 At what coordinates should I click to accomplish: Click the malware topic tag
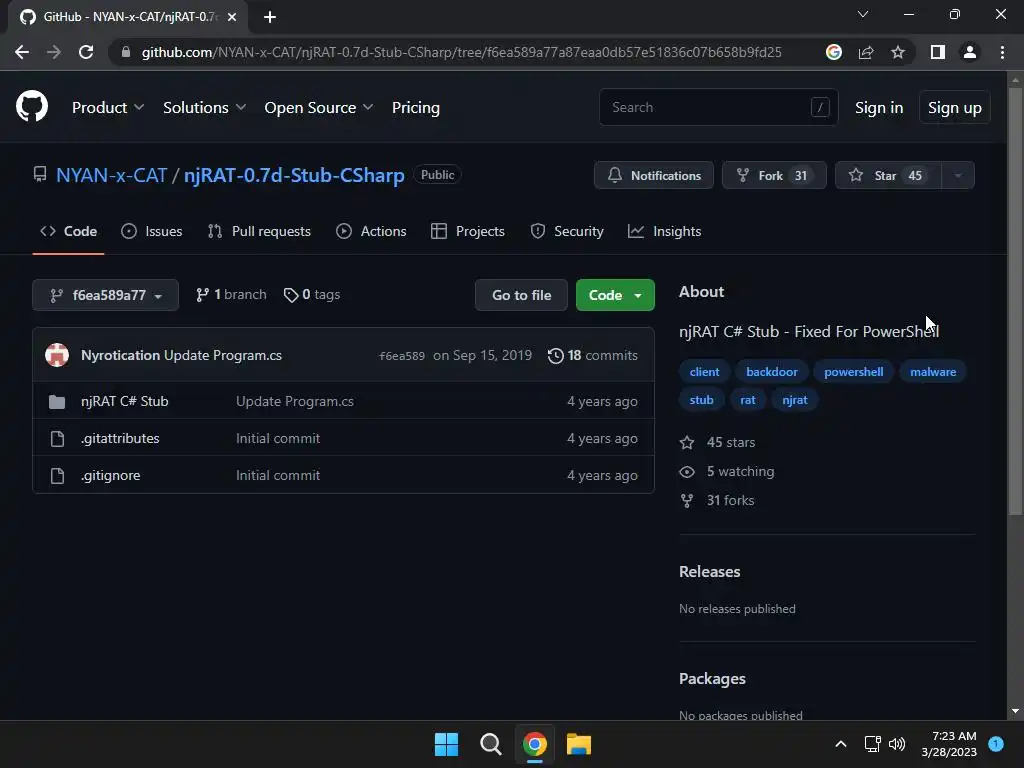[933, 372]
